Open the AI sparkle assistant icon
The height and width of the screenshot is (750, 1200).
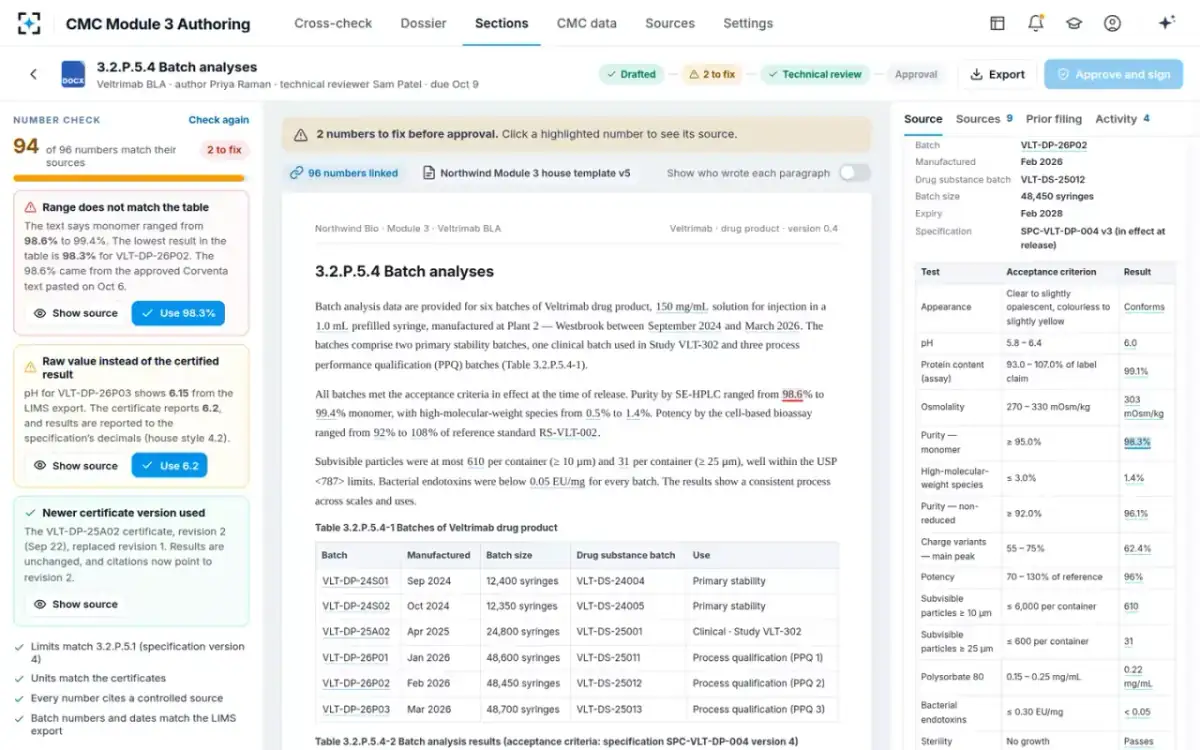1166,23
